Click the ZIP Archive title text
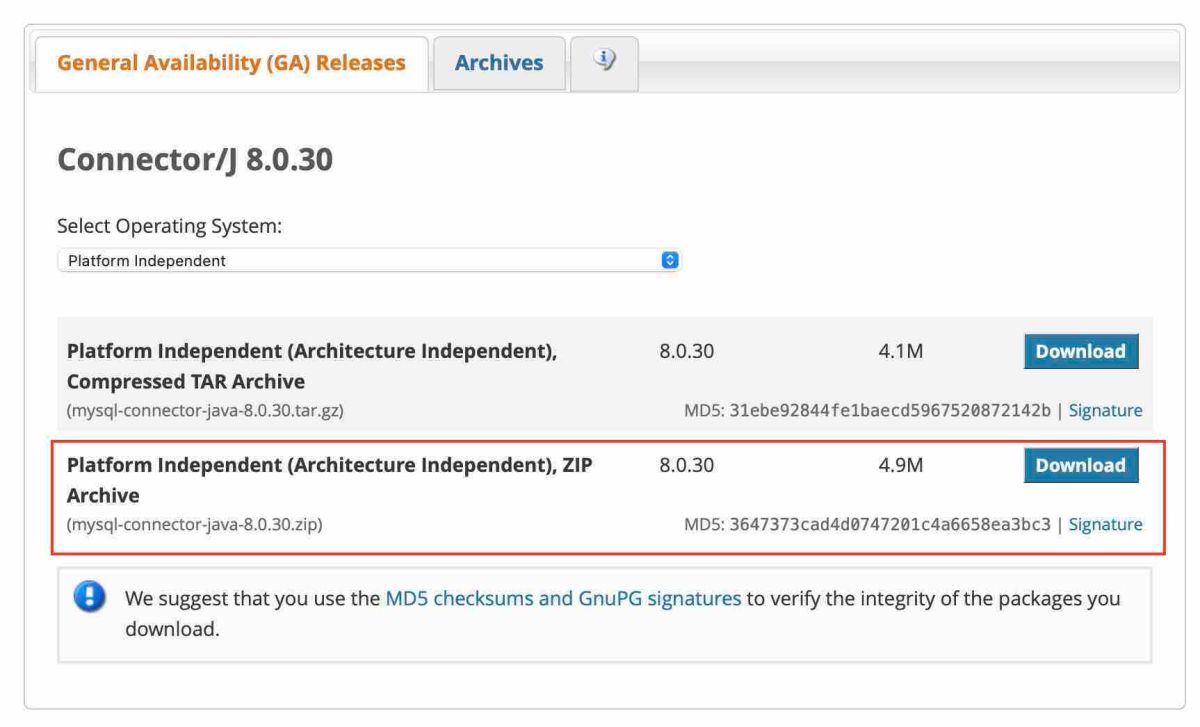The image size is (1200, 727). pos(329,480)
